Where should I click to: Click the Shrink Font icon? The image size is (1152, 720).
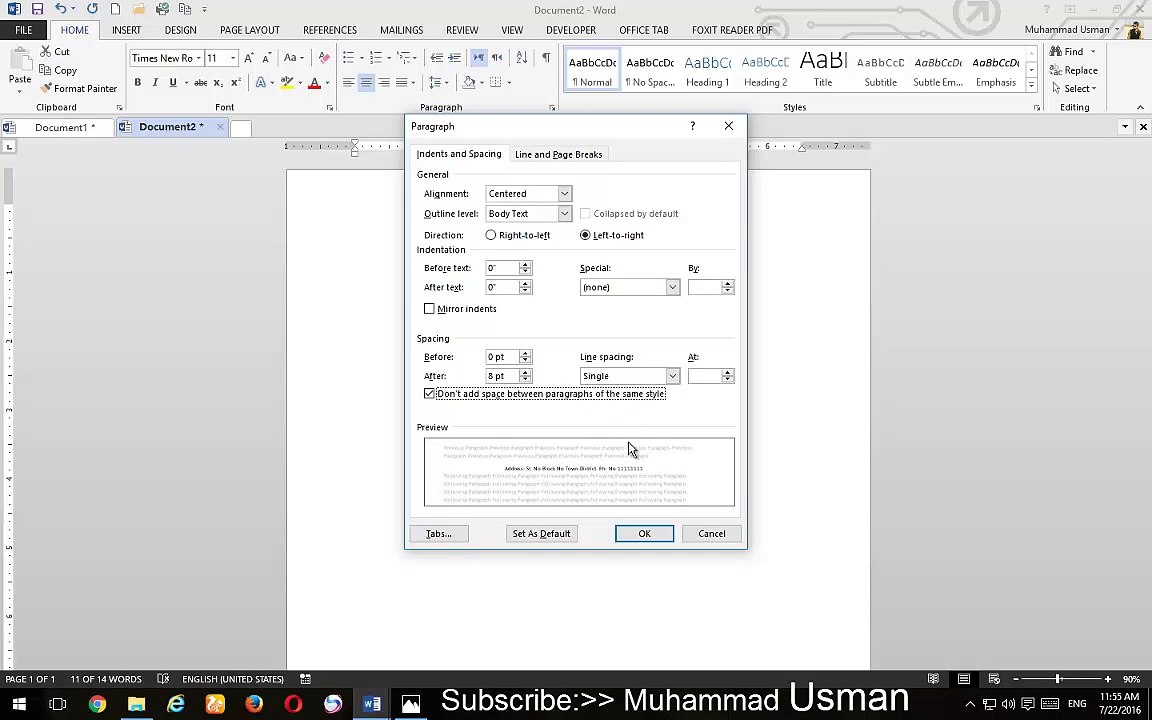[267, 58]
